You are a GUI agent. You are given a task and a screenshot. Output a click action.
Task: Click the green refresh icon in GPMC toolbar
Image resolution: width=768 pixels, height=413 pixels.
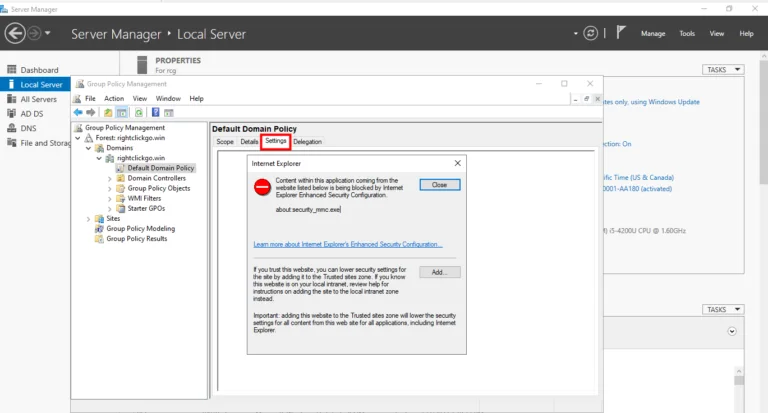[139, 113]
